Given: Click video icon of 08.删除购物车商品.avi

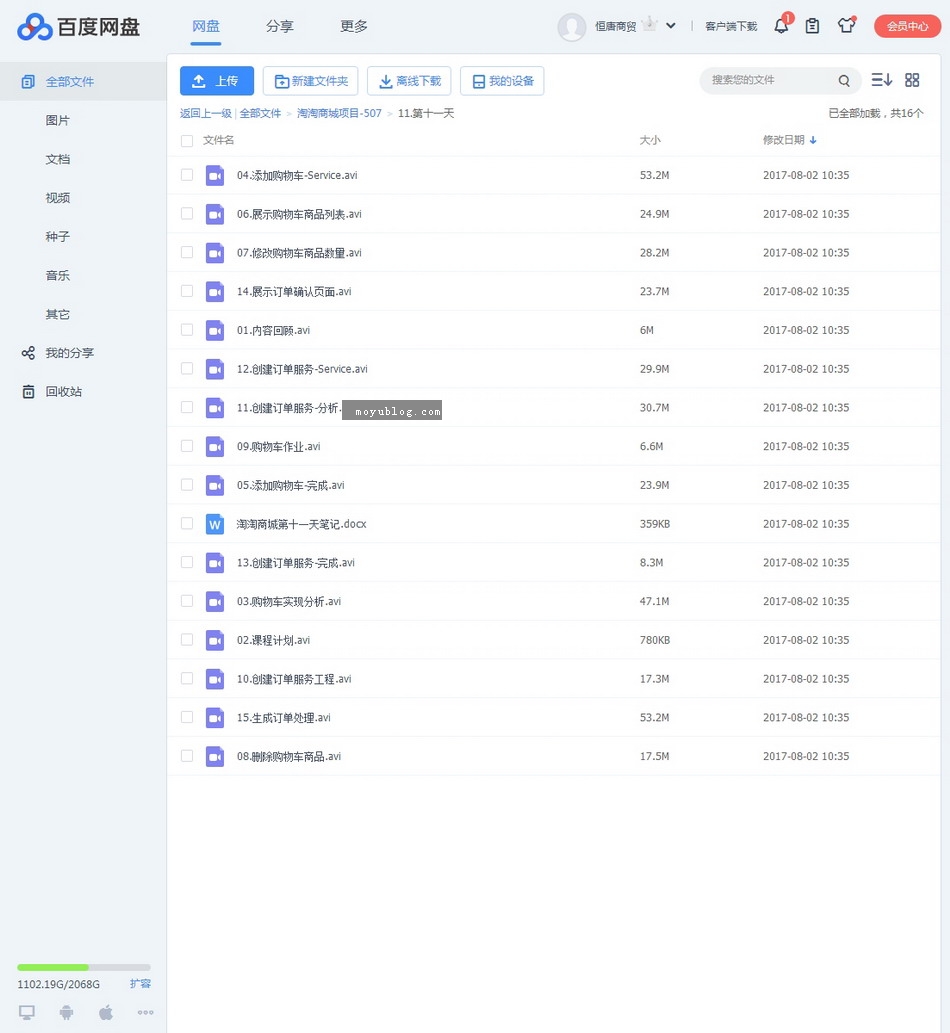Looking at the screenshot, I should [215, 756].
